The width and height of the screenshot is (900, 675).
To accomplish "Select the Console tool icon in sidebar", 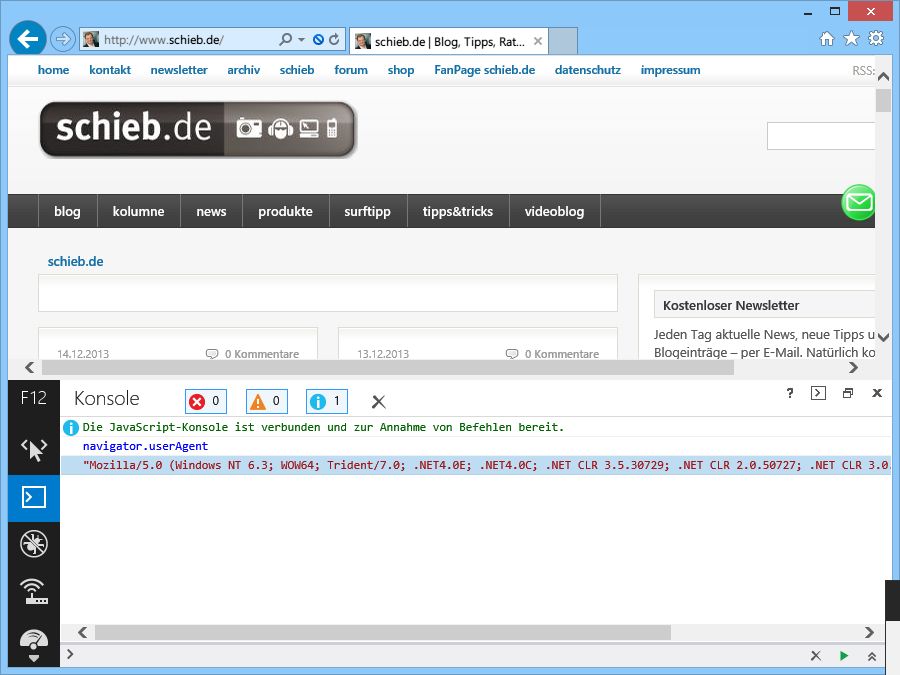I will click(34, 497).
